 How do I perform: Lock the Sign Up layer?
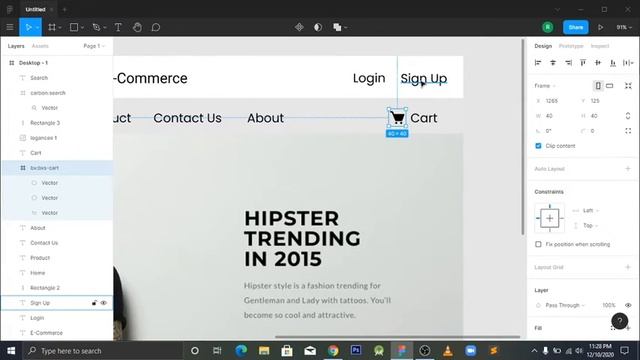(x=94, y=303)
